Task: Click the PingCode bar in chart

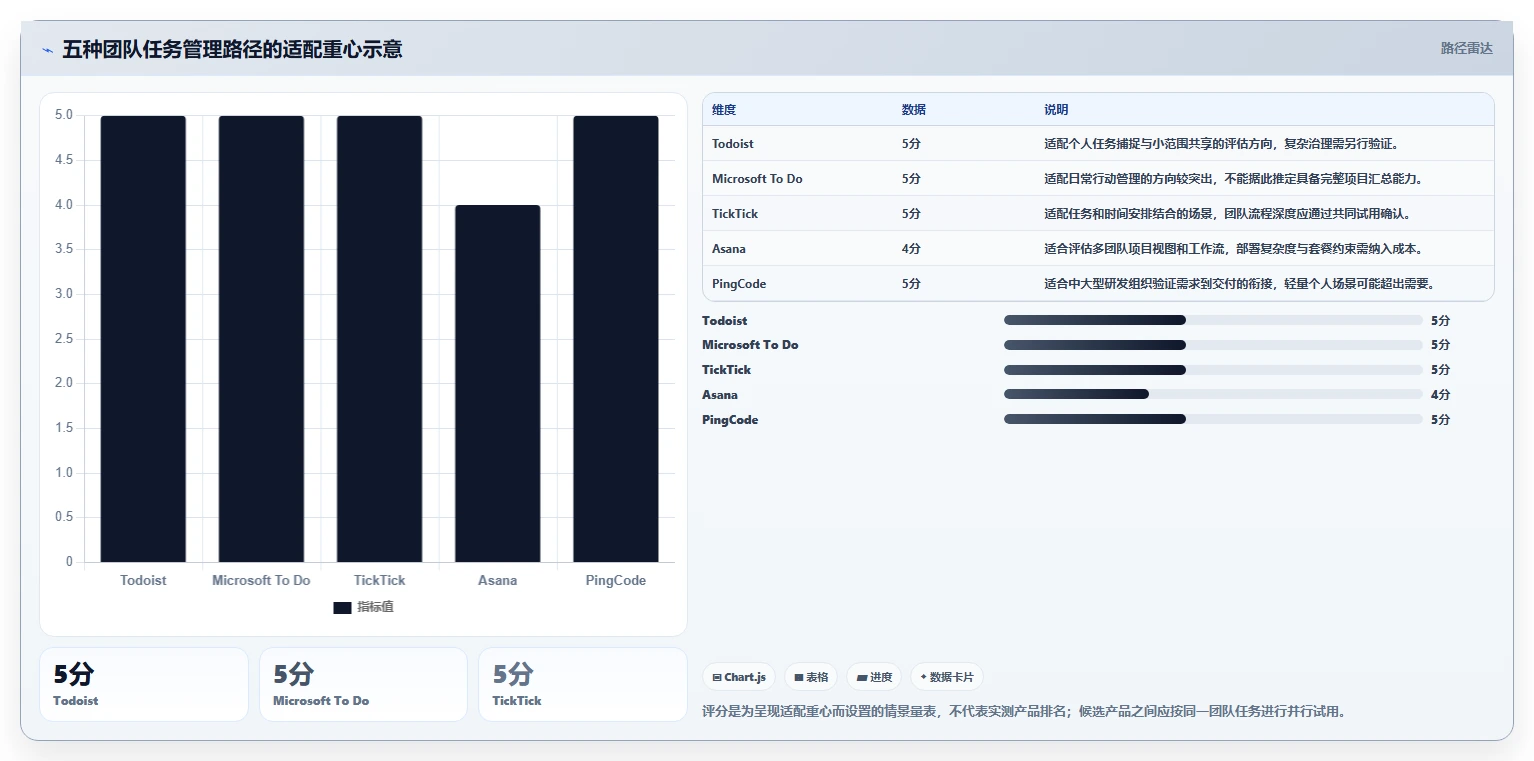Action: click(x=615, y=339)
